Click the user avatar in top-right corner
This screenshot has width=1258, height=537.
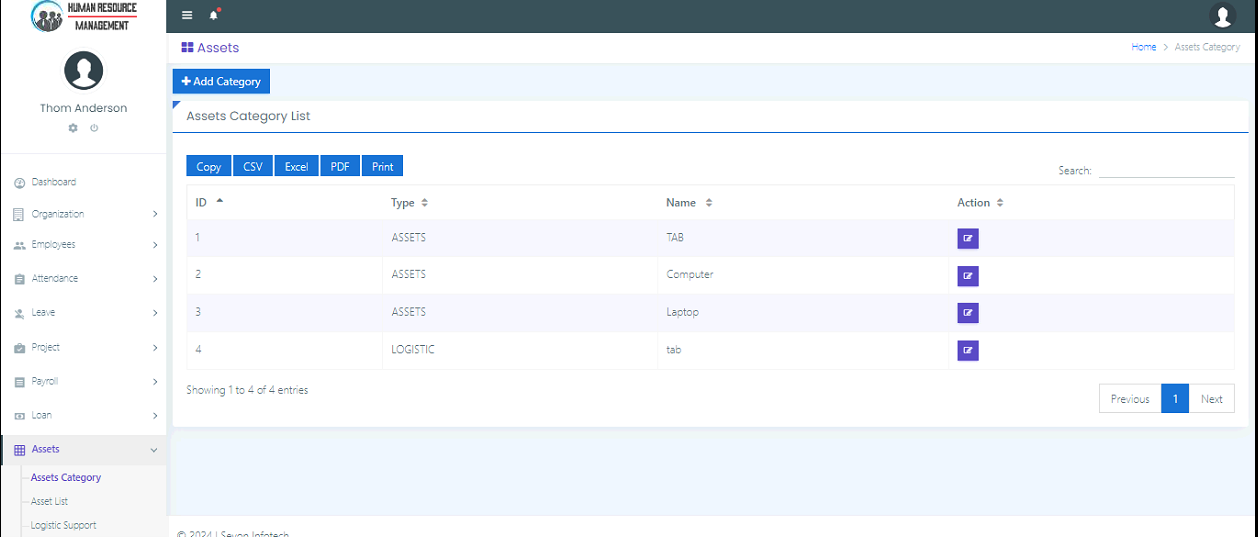click(x=1222, y=15)
